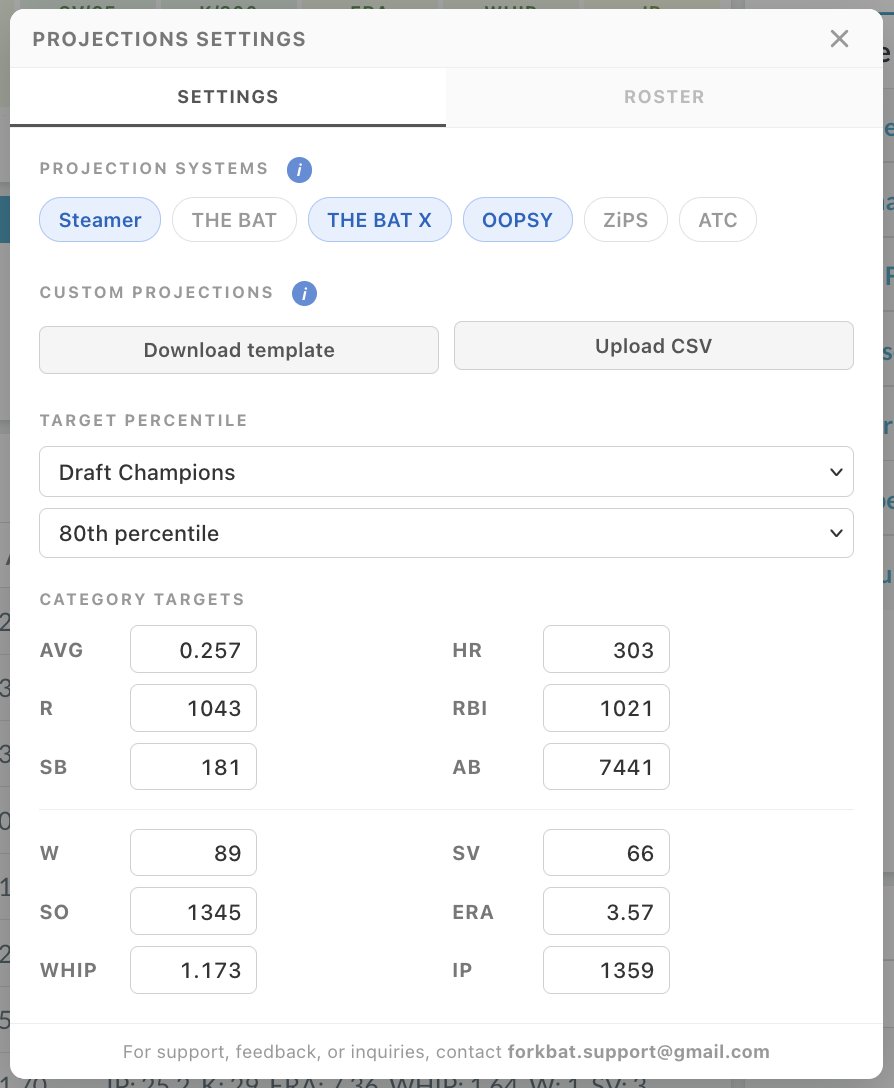Edit the AB target field

click(606, 767)
